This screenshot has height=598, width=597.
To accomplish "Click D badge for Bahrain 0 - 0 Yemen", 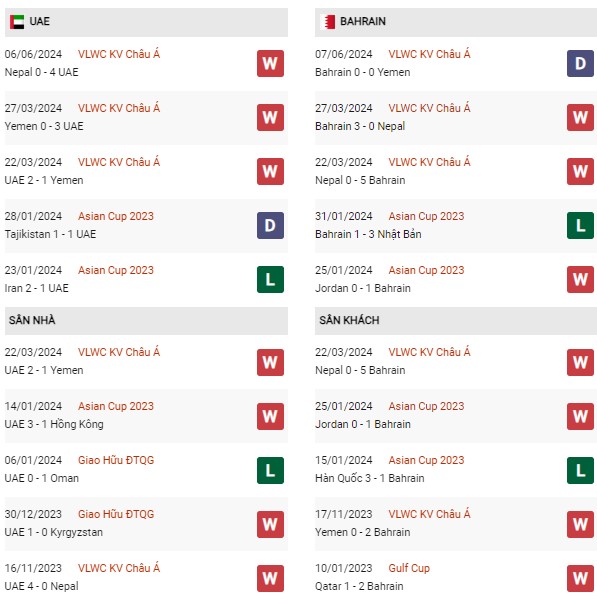I will (x=580, y=63).
